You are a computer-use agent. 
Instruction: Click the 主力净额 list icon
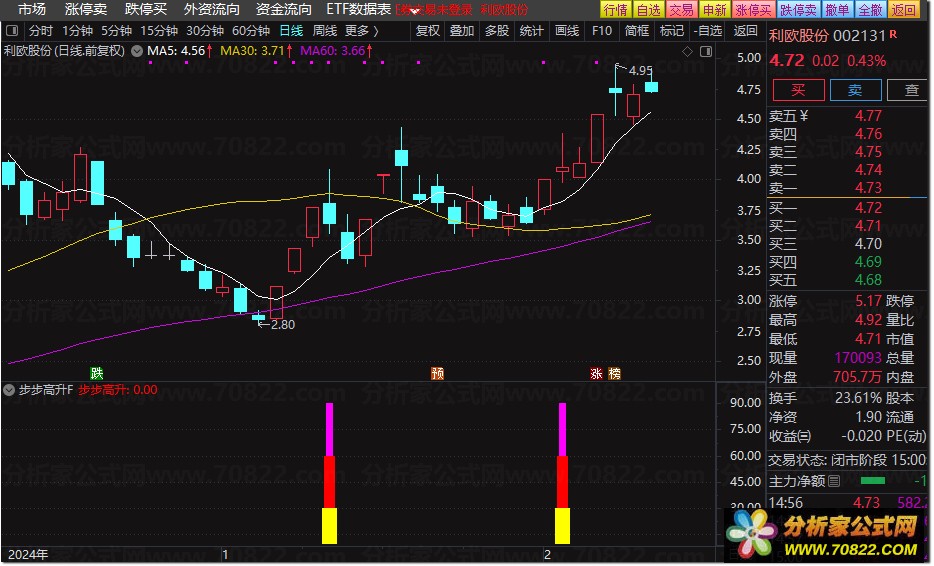point(835,480)
